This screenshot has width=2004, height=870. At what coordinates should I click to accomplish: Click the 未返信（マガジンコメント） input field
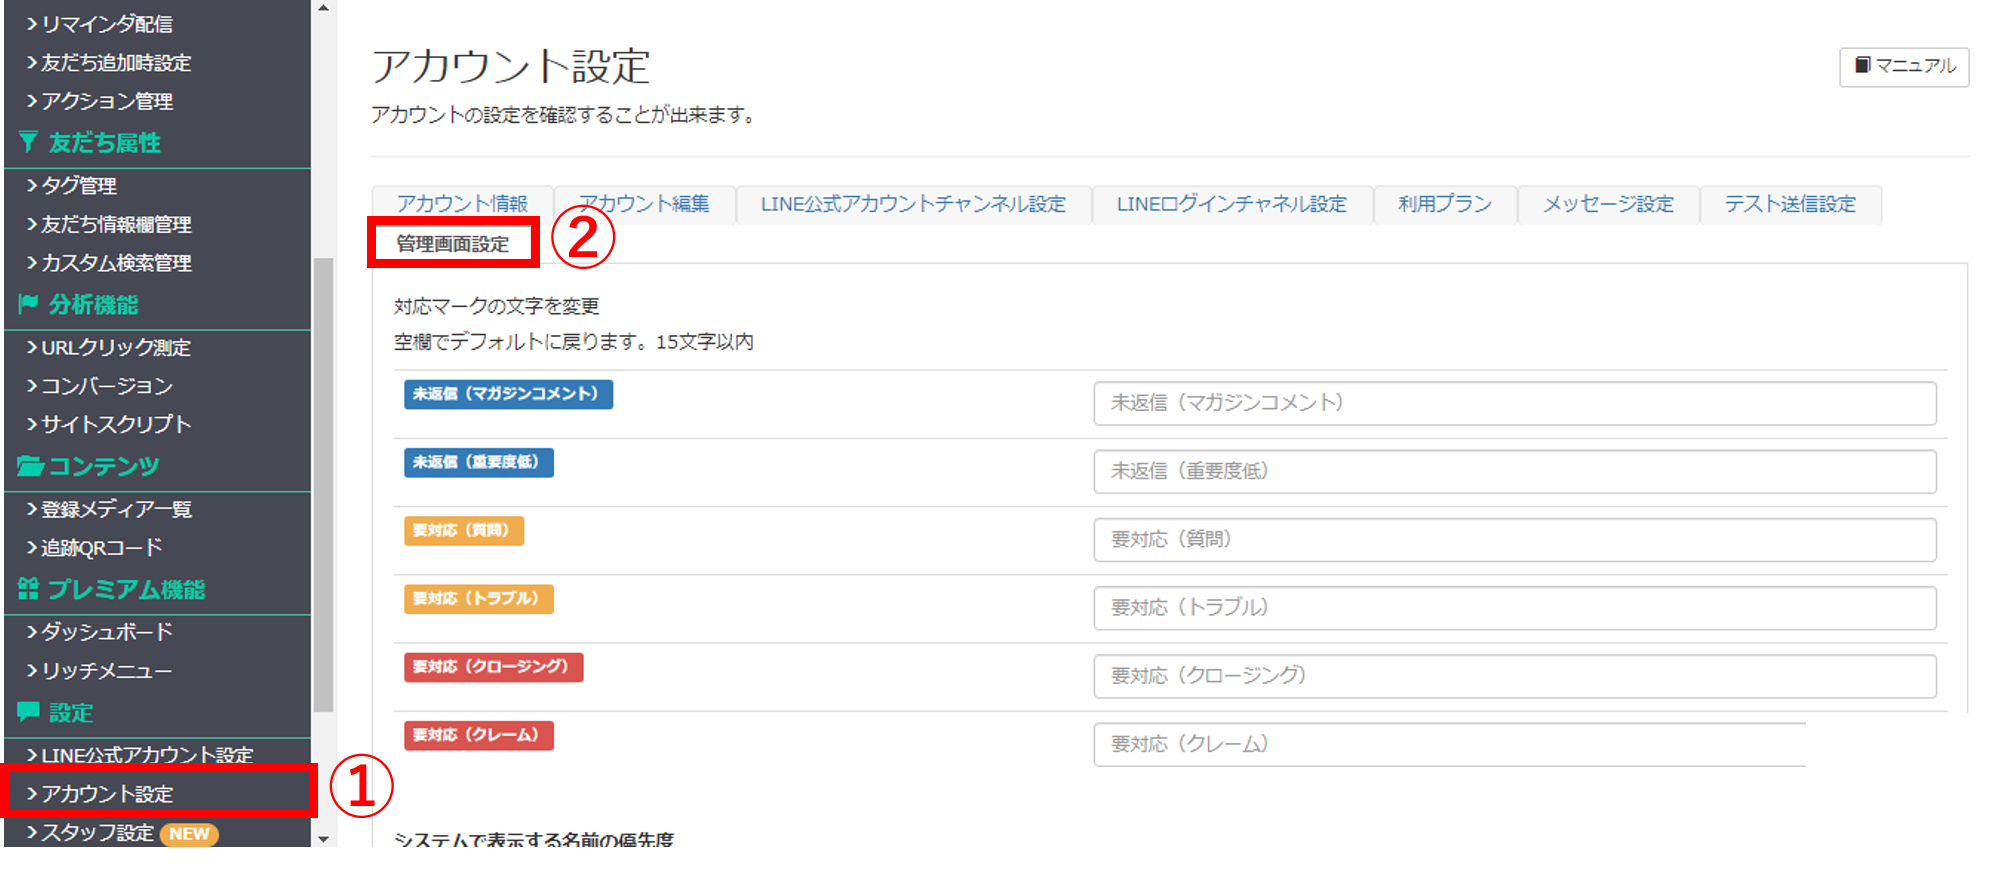(1514, 403)
